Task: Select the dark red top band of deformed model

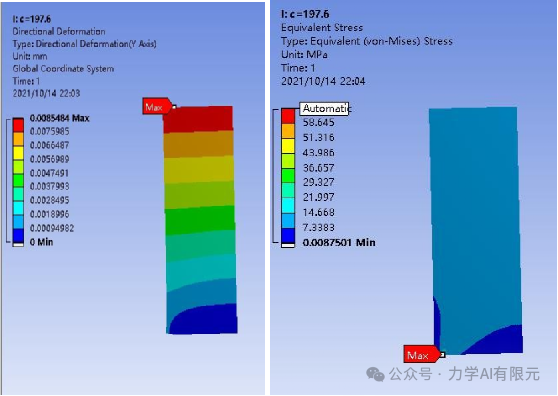Action: coord(198,119)
